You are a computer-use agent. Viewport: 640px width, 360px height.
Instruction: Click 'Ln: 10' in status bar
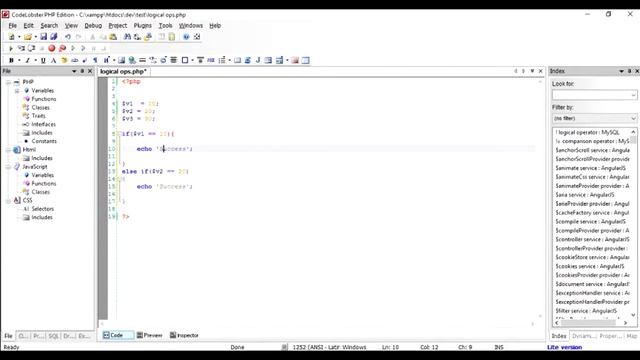coord(390,347)
